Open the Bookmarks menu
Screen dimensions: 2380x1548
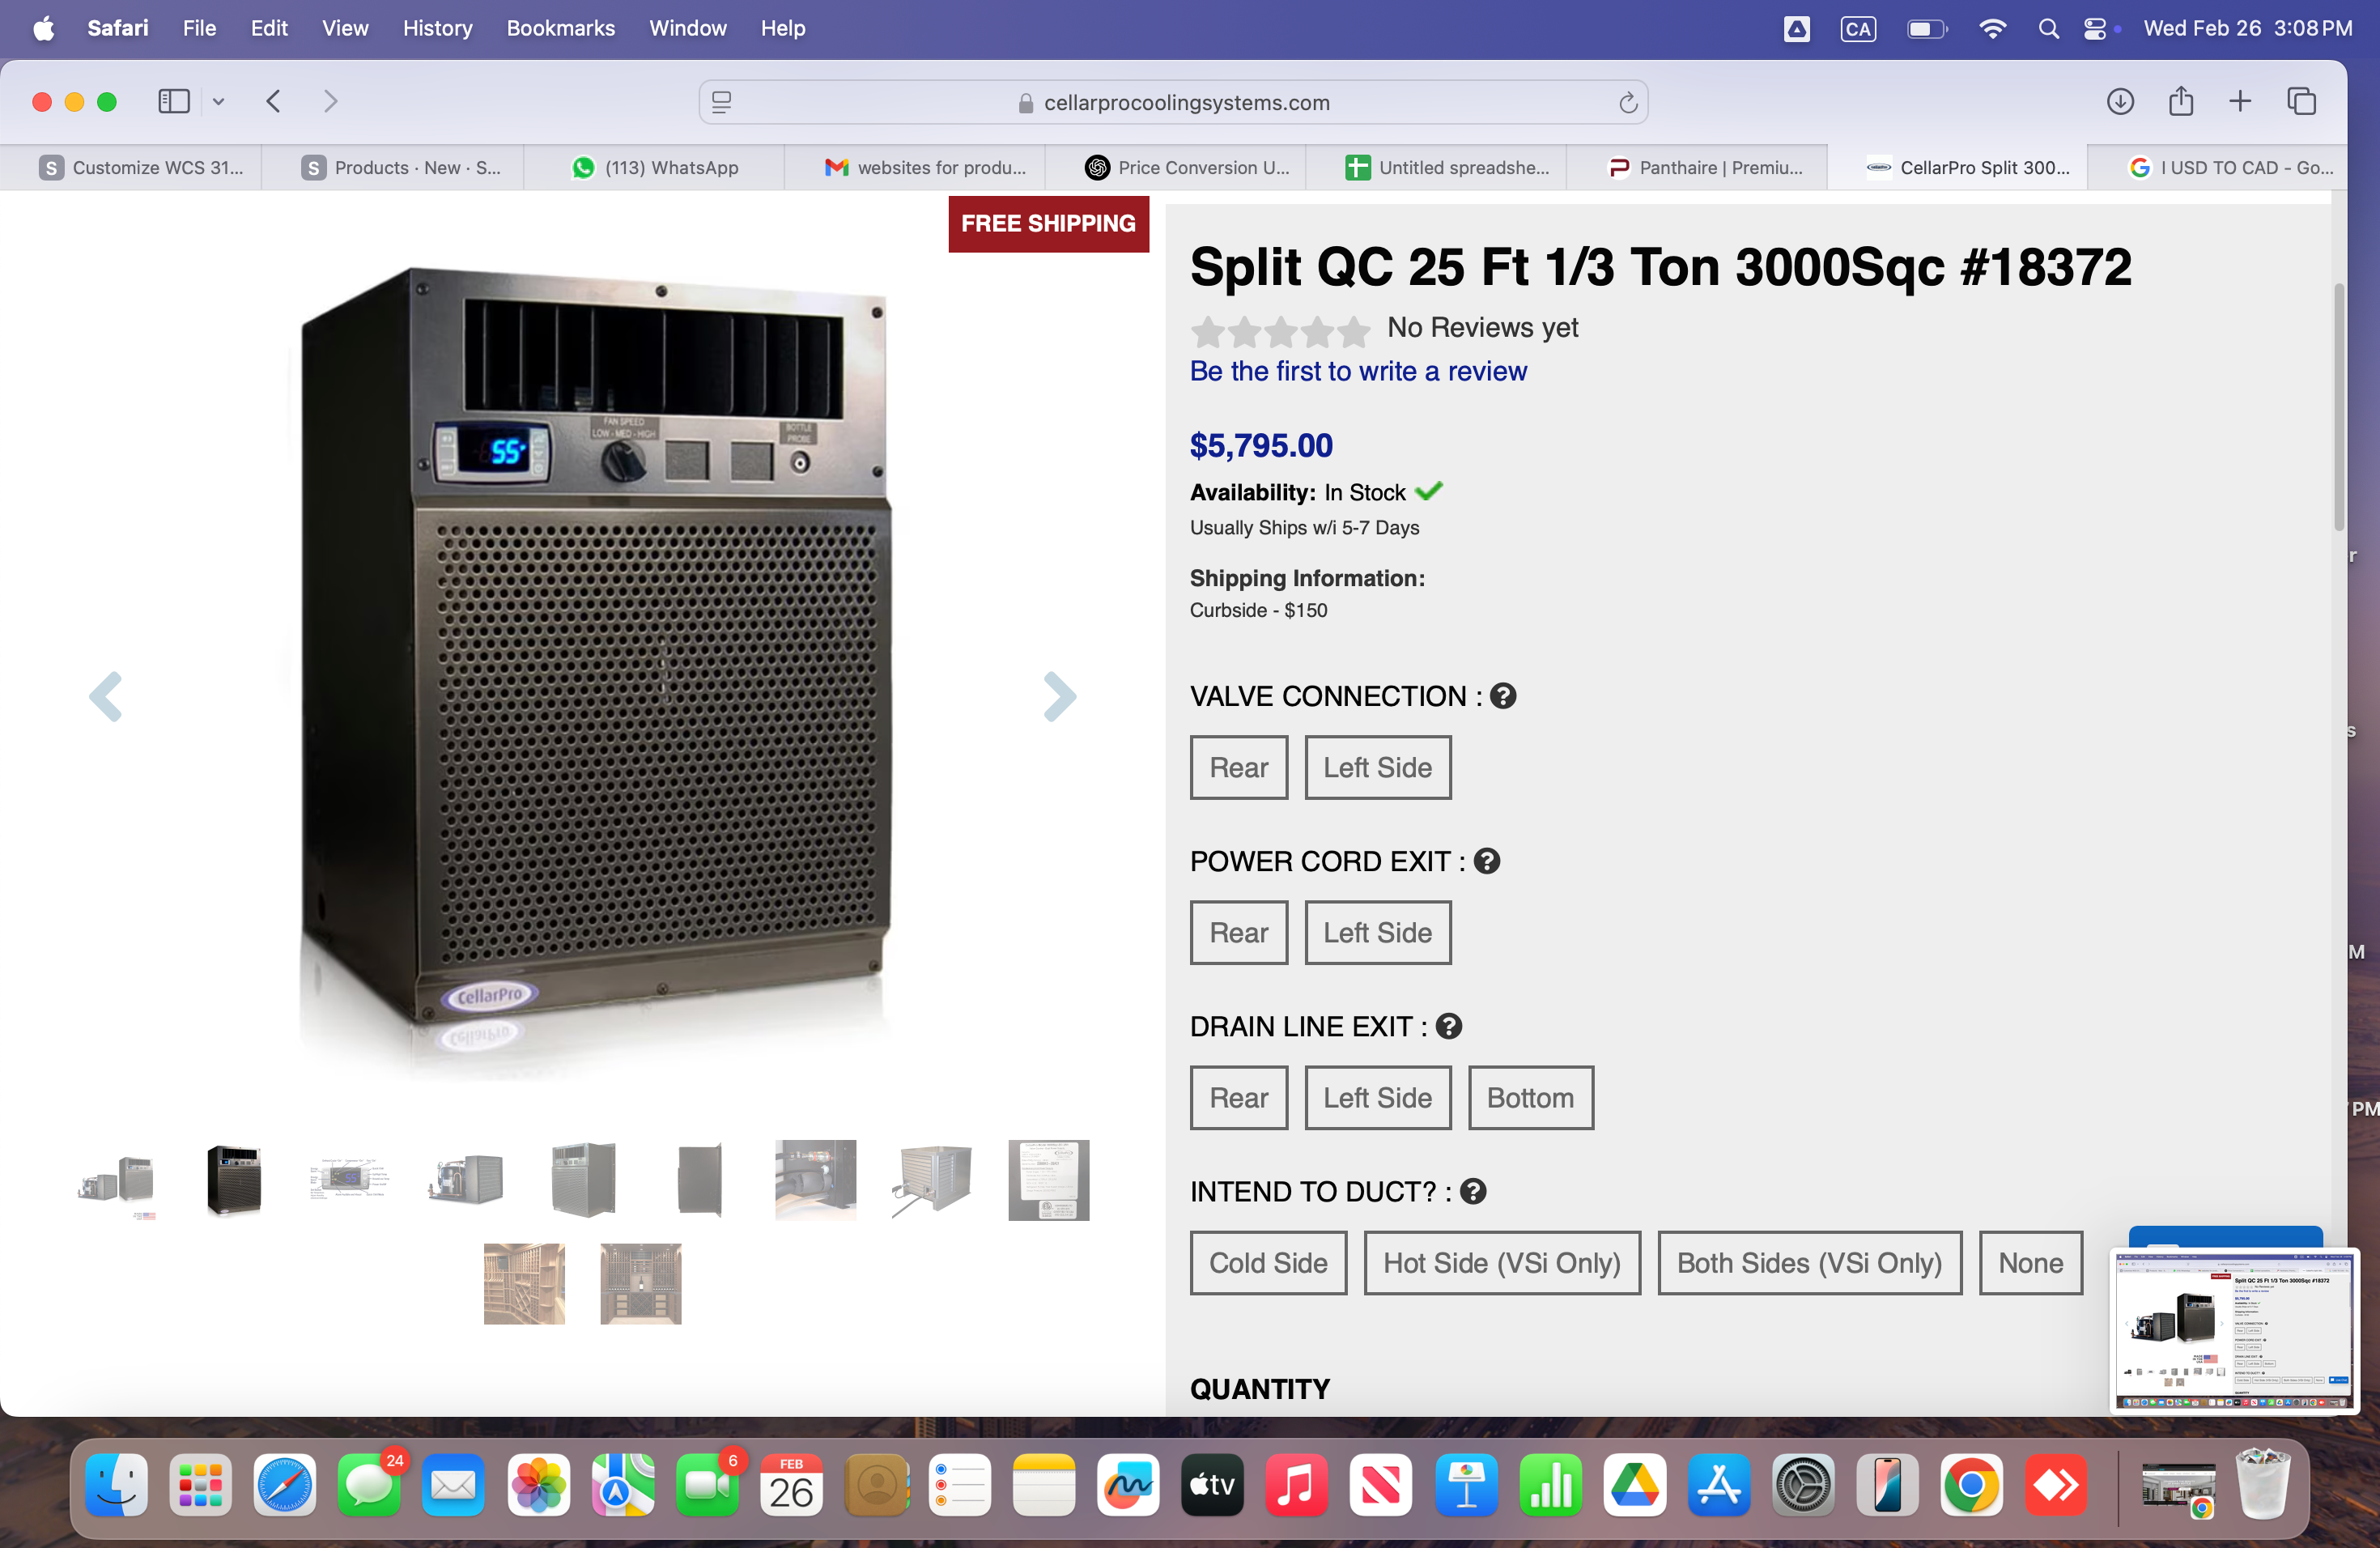coord(560,28)
